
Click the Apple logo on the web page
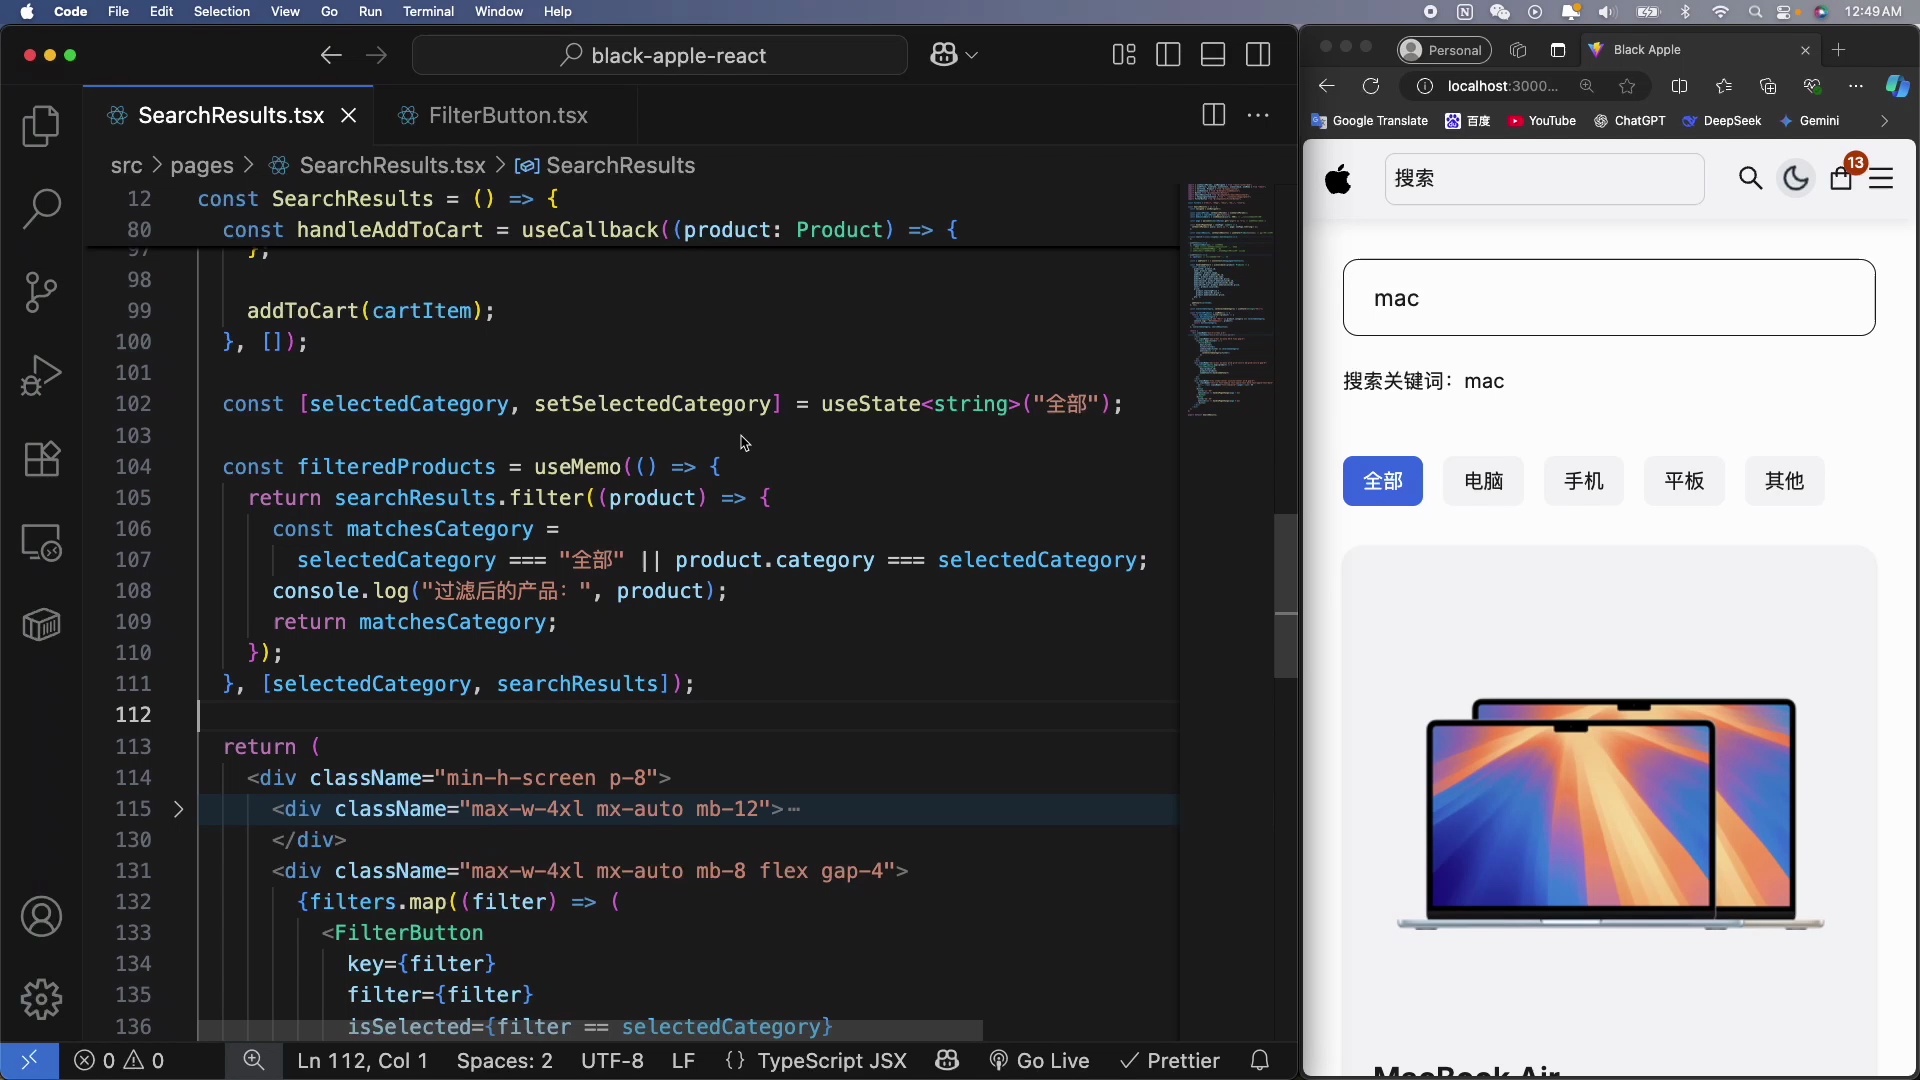tap(1338, 178)
